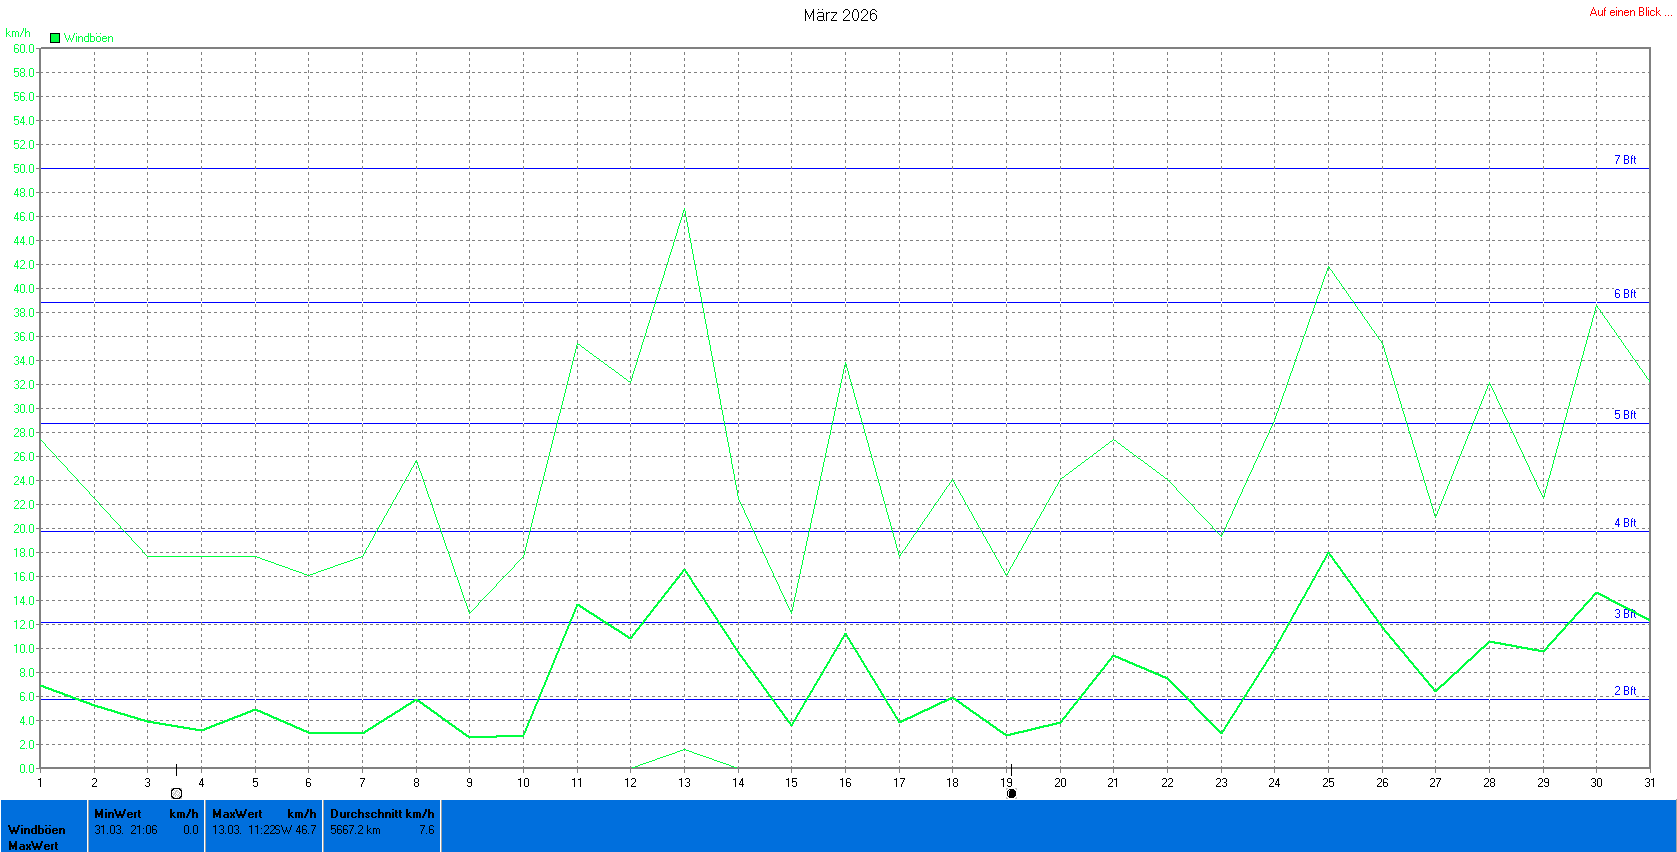The height and width of the screenshot is (852, 1677).
Task: Click the 'März 2026' chart title
Action: click(x=840, y=15)
